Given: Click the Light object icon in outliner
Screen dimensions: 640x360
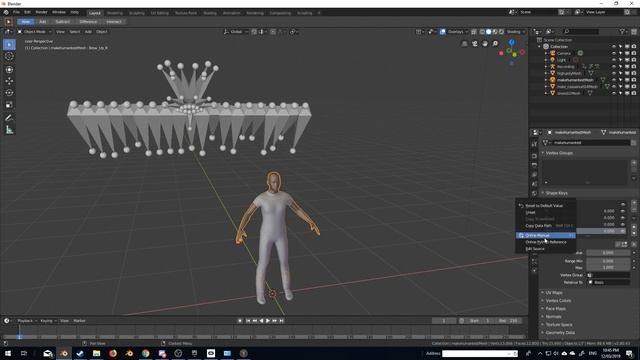Looking at the screenshot, I should 553,60.
